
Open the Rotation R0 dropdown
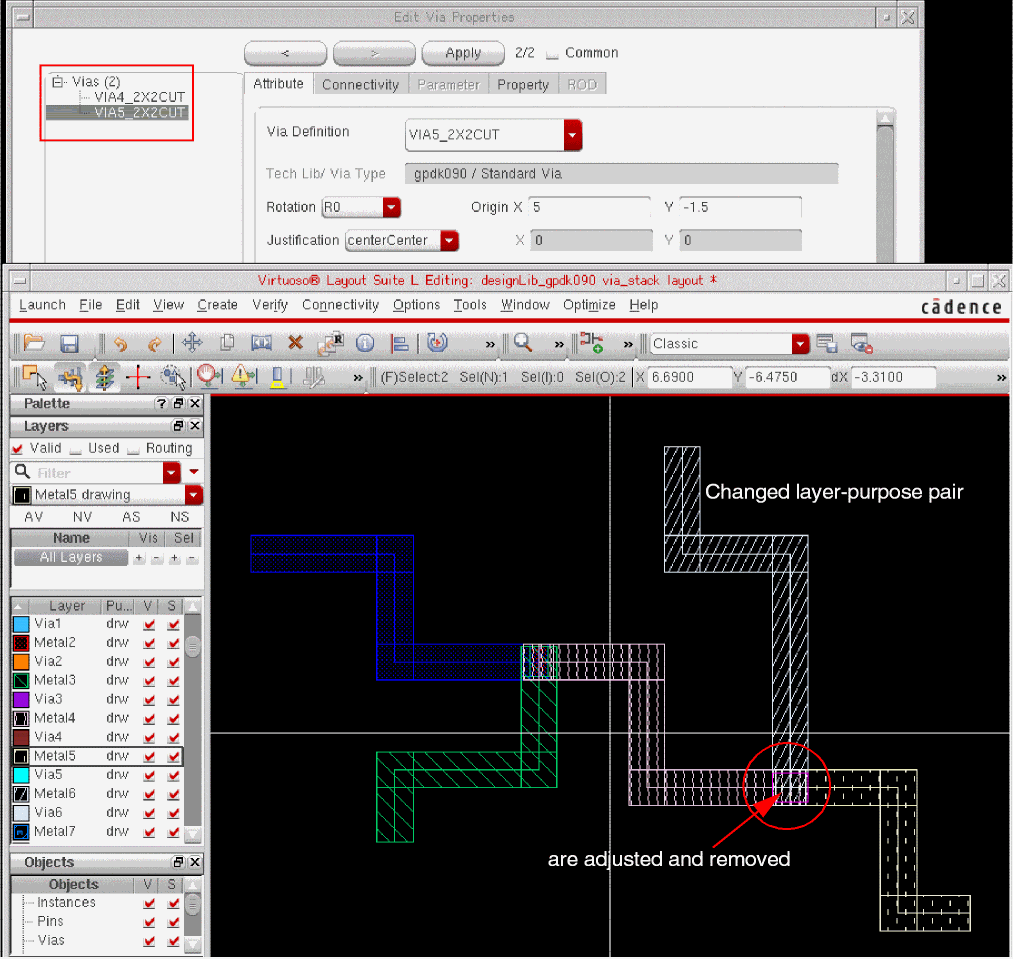(x=391, y=207)
